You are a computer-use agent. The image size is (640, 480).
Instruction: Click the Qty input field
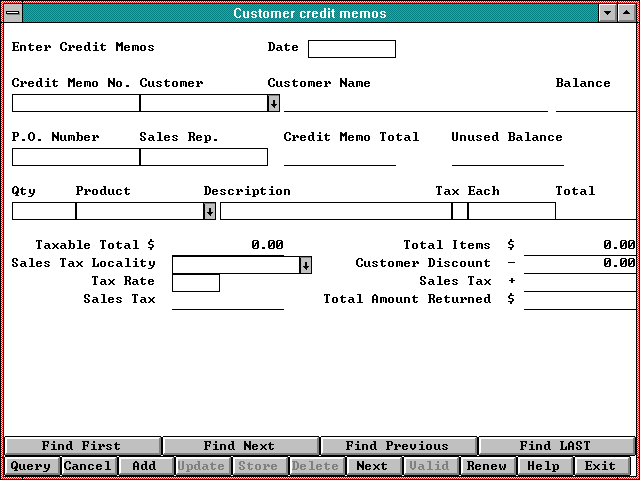tap(43, 211)
